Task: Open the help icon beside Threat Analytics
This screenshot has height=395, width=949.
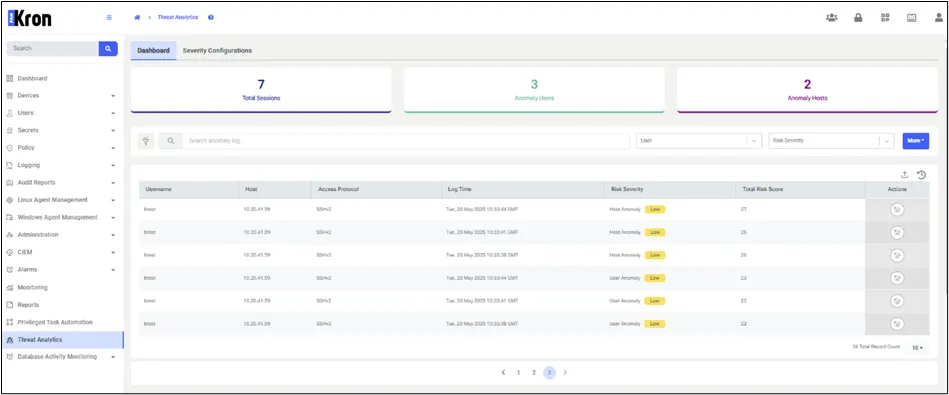Action: pos(211,18)
